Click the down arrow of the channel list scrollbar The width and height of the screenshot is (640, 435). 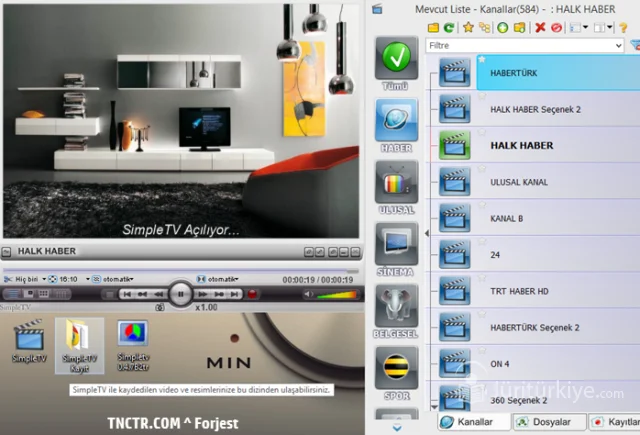[434, 407]
